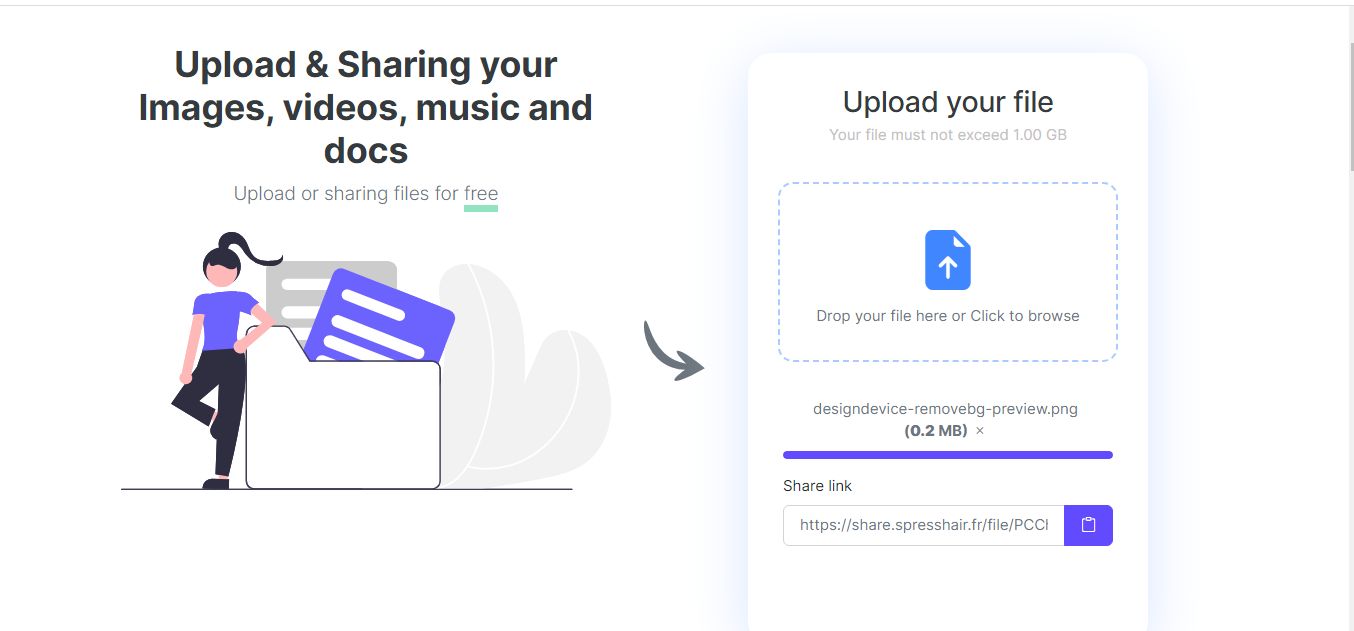
Task: Click the 'Share link' label
Action: pos(817,486)
